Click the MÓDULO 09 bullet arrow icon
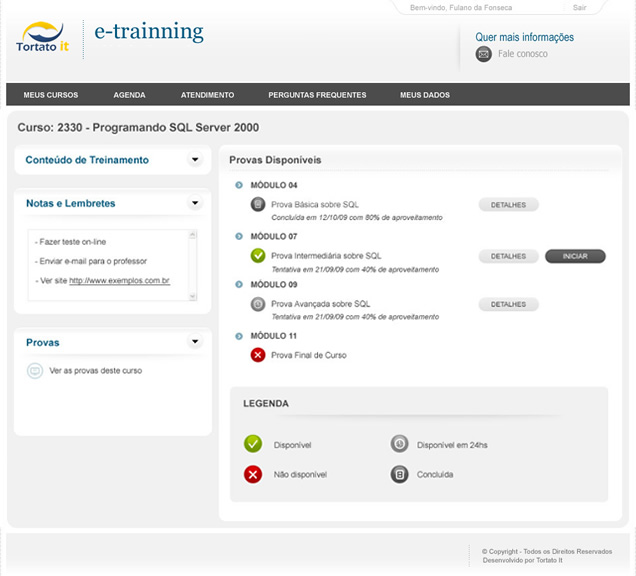This screenshot has width=636, height=576. (239, 285)
